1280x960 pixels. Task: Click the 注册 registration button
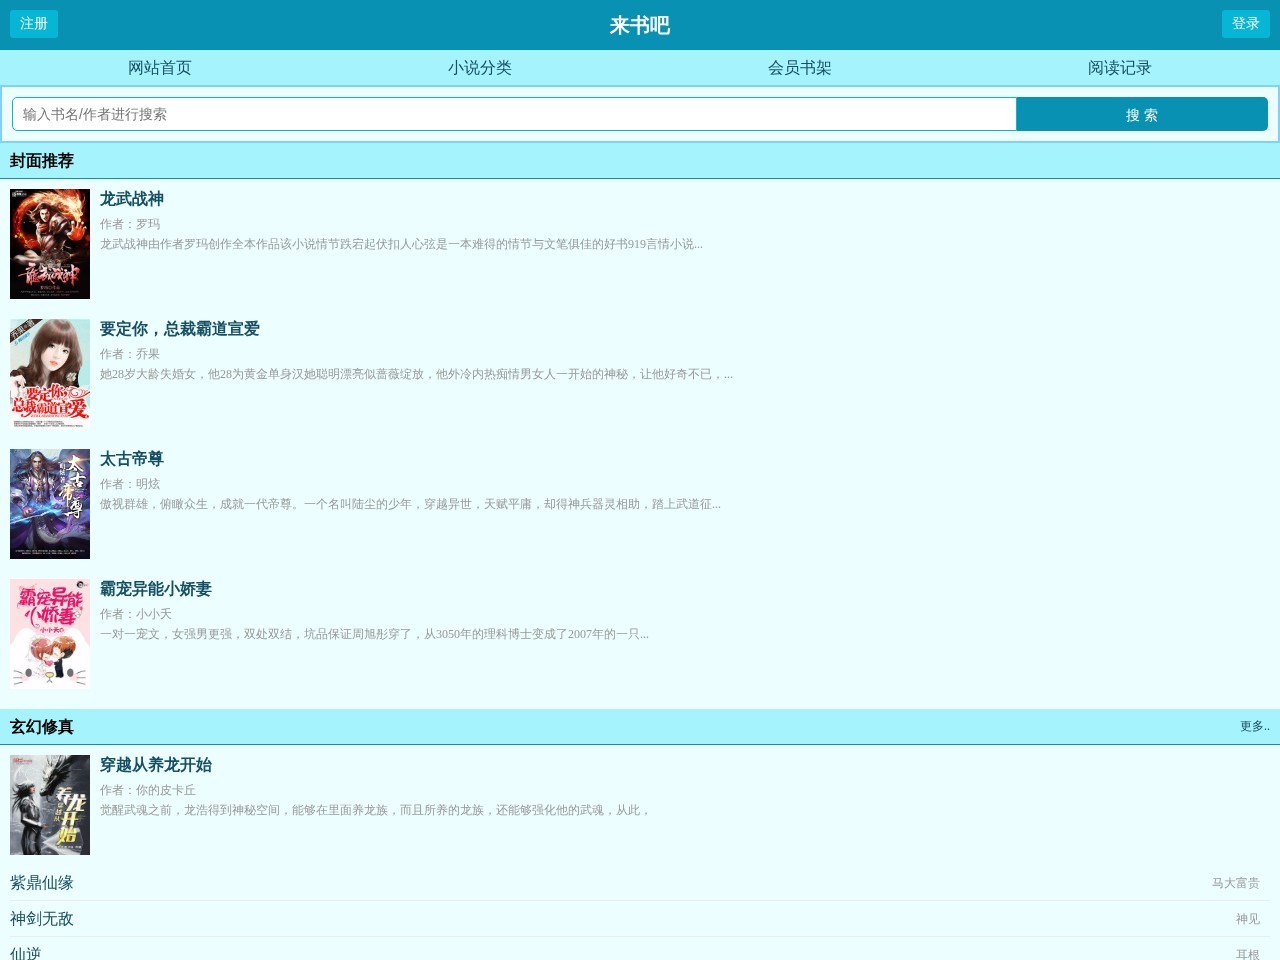[33, 24]
